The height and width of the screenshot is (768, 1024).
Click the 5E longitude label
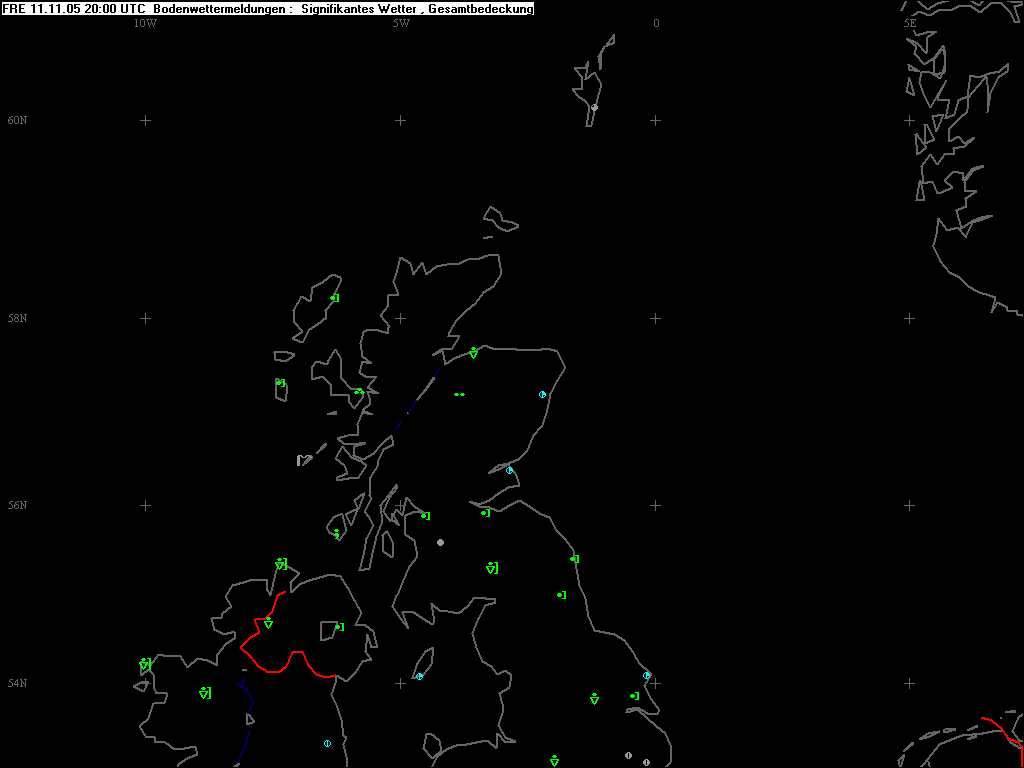(910, 24)
